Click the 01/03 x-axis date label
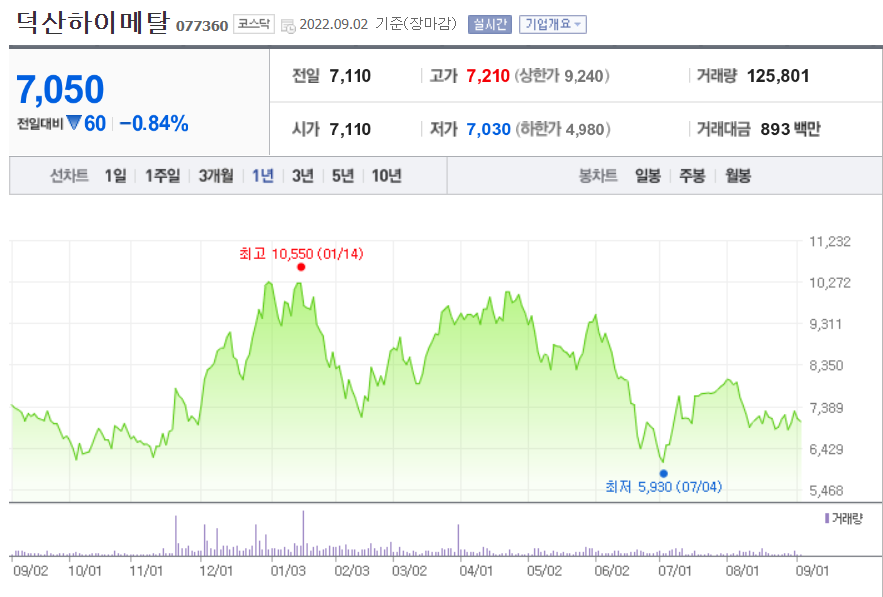Viewport: 883px width, 597px height. pos(288,571)
